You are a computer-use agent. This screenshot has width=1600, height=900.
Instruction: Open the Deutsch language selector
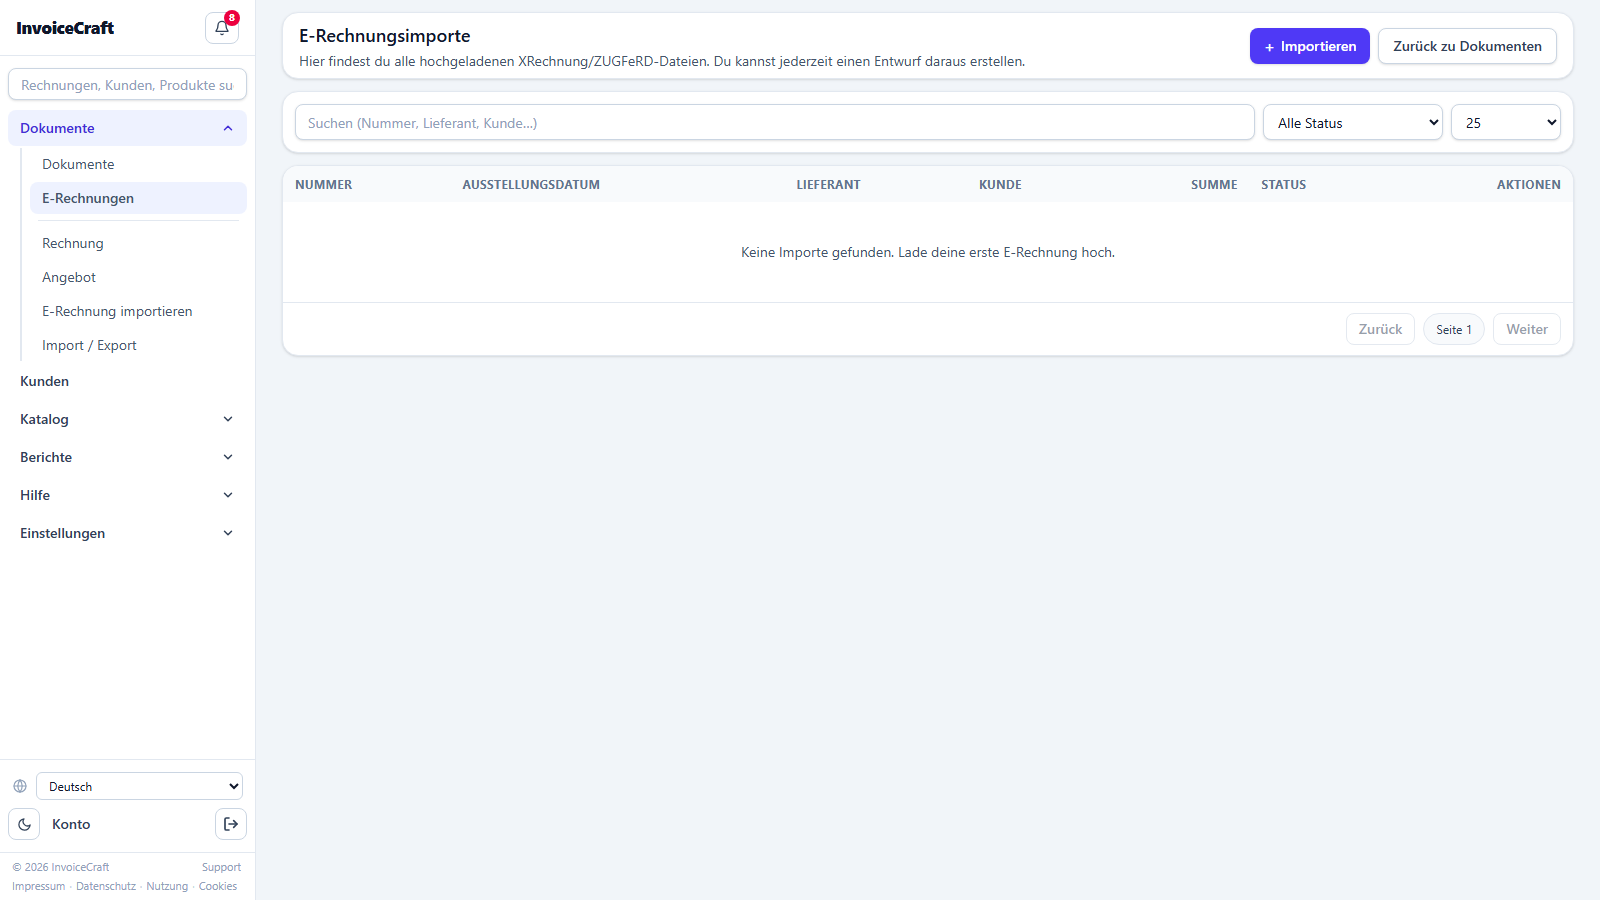click(x=139, y=786)
